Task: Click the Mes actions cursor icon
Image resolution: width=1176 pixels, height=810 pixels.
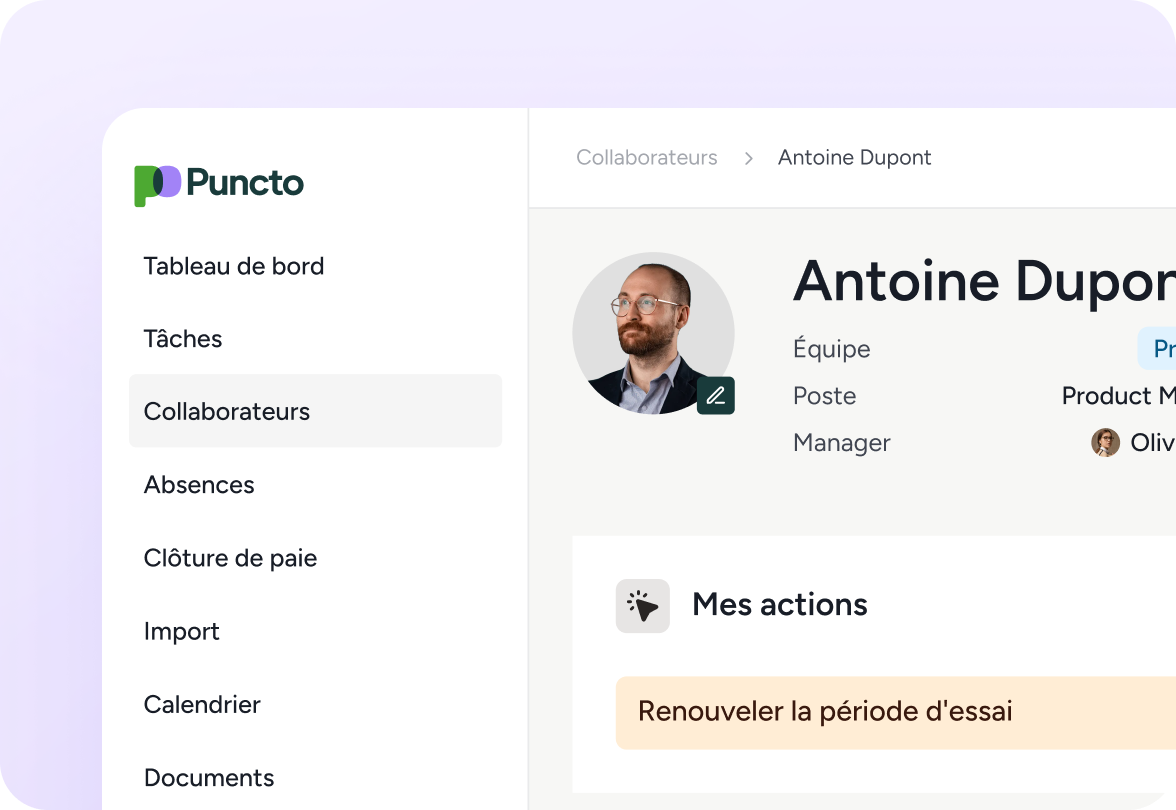Action: 642,605
